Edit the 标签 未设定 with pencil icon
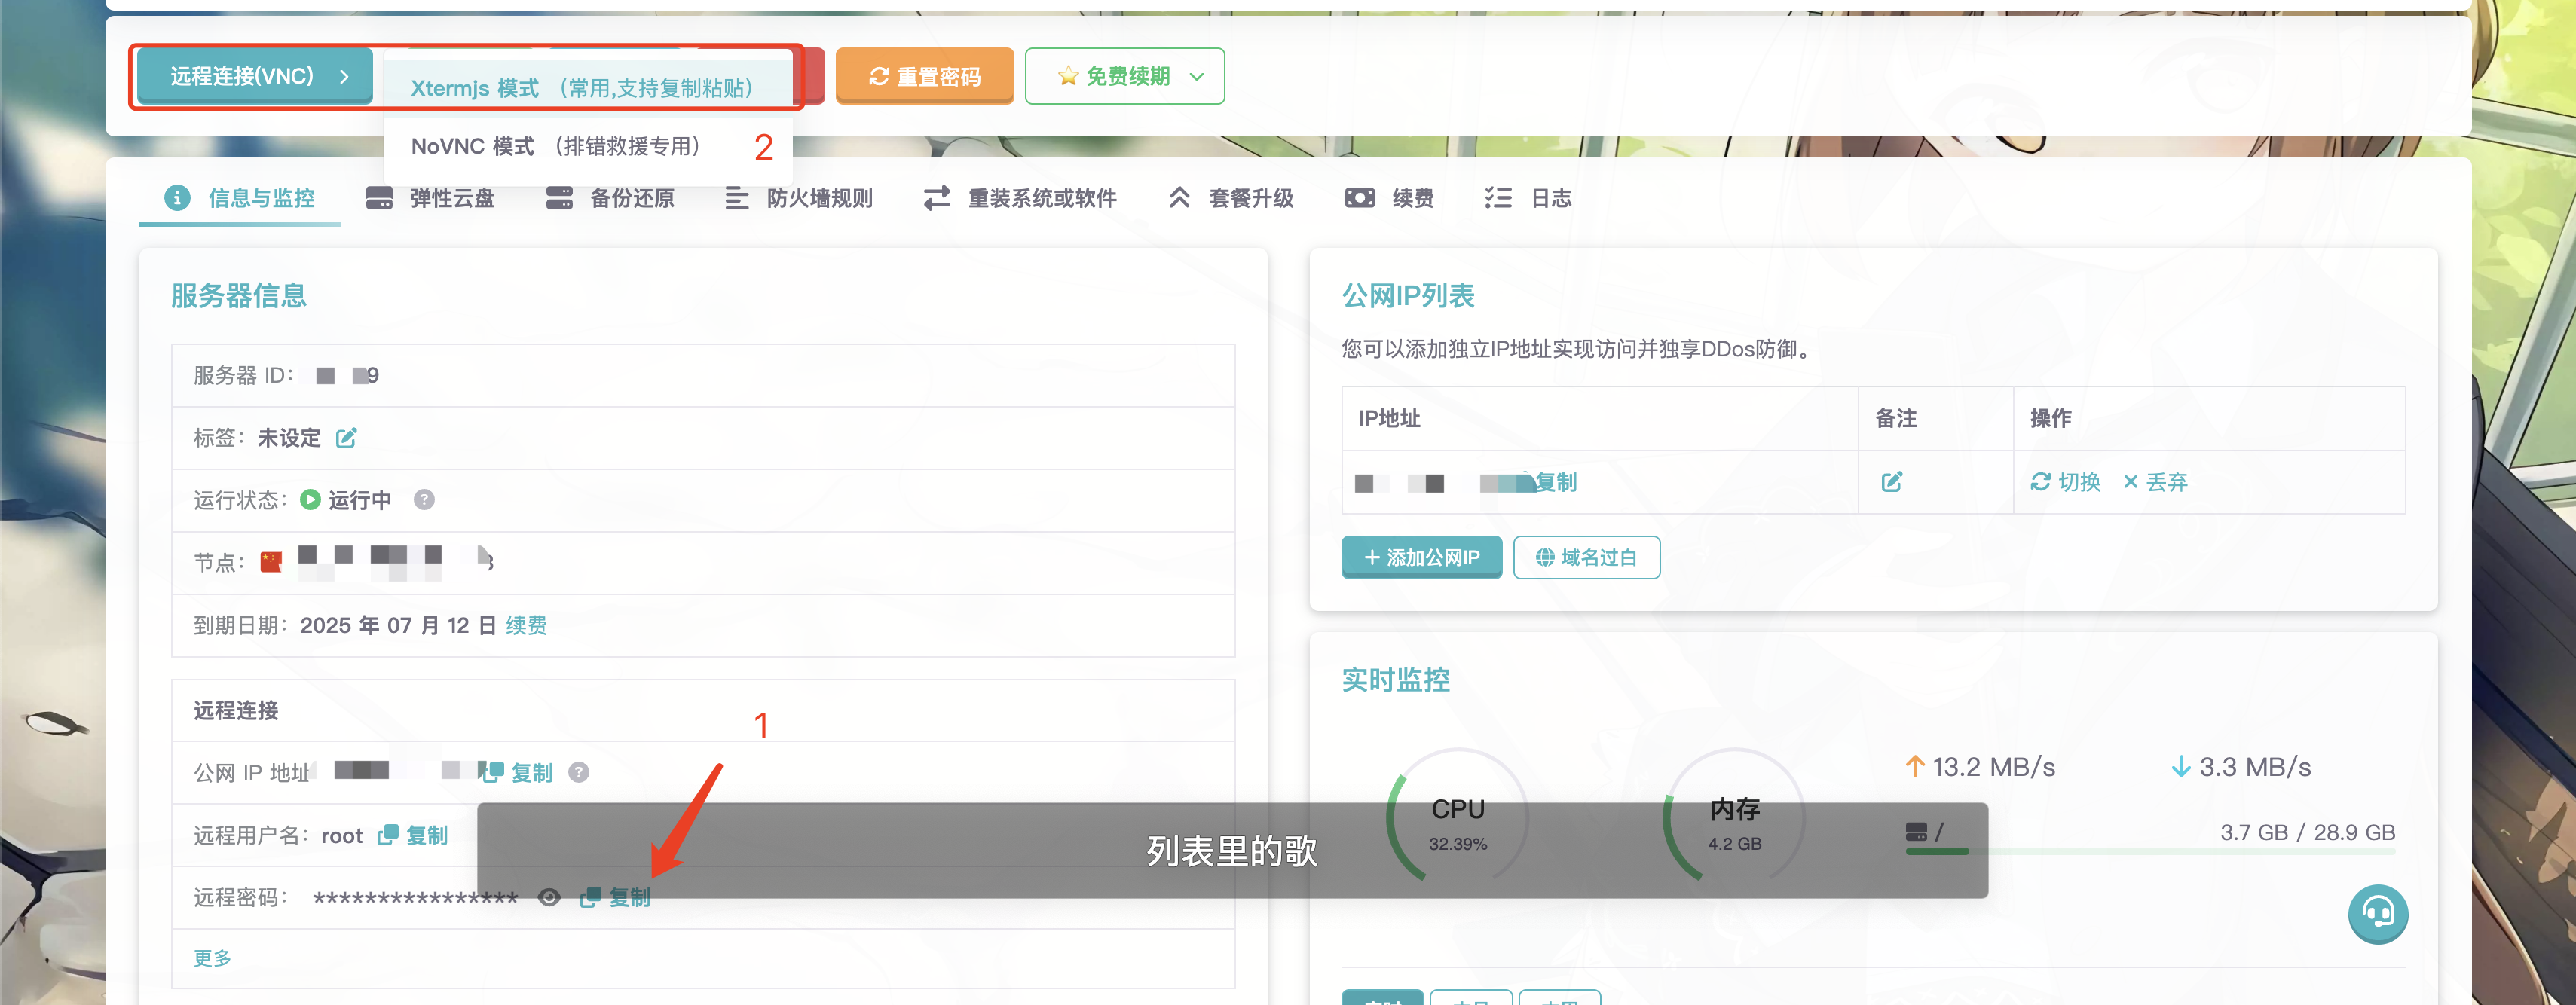This screenshot has width=2576, height=1005. tap(346, 438)
